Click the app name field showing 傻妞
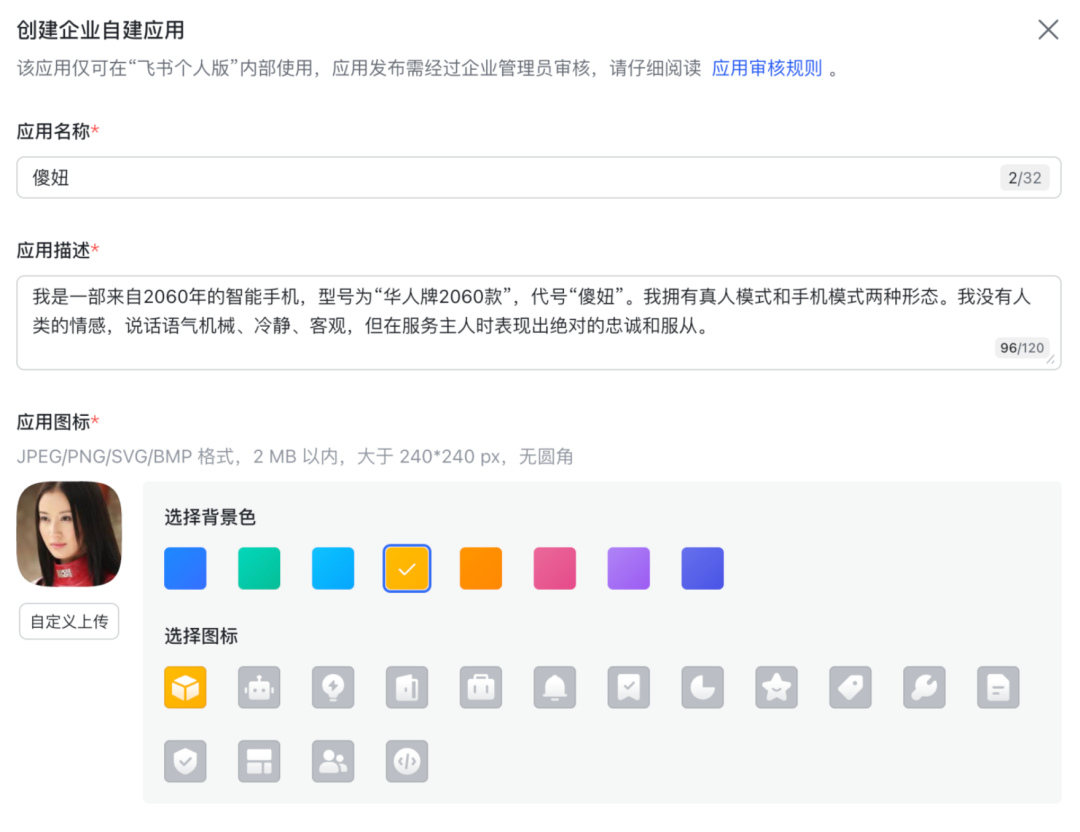Screen dimensions: 1080x832 540,177
